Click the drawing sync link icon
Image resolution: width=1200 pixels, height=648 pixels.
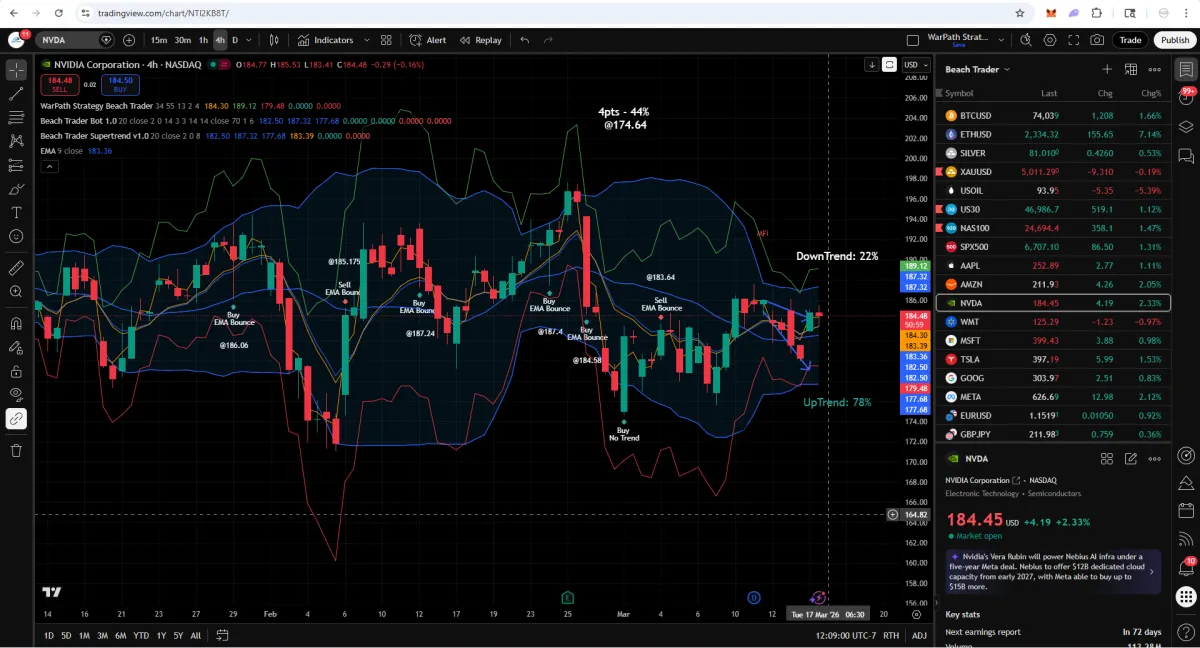(16, 419)
